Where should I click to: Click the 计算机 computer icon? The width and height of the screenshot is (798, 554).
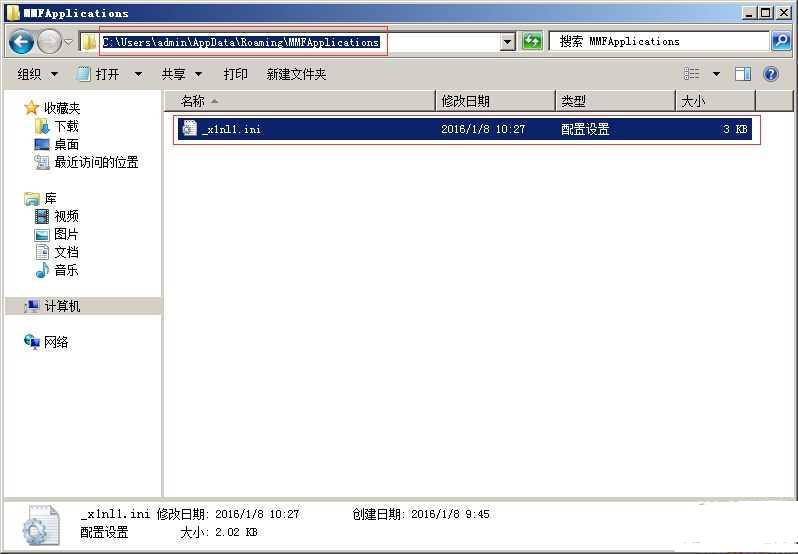tap(32, 306)
